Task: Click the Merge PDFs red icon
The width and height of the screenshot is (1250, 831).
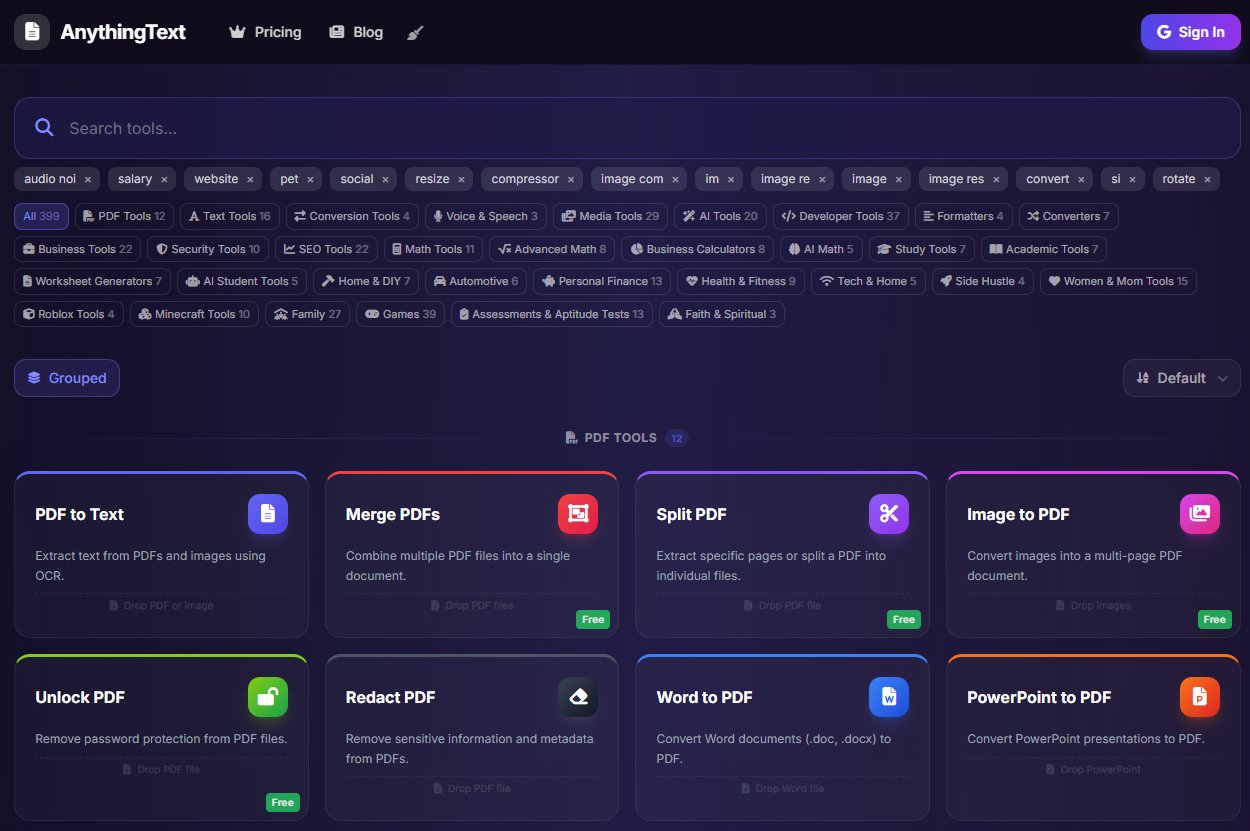Action: [577, 514]
